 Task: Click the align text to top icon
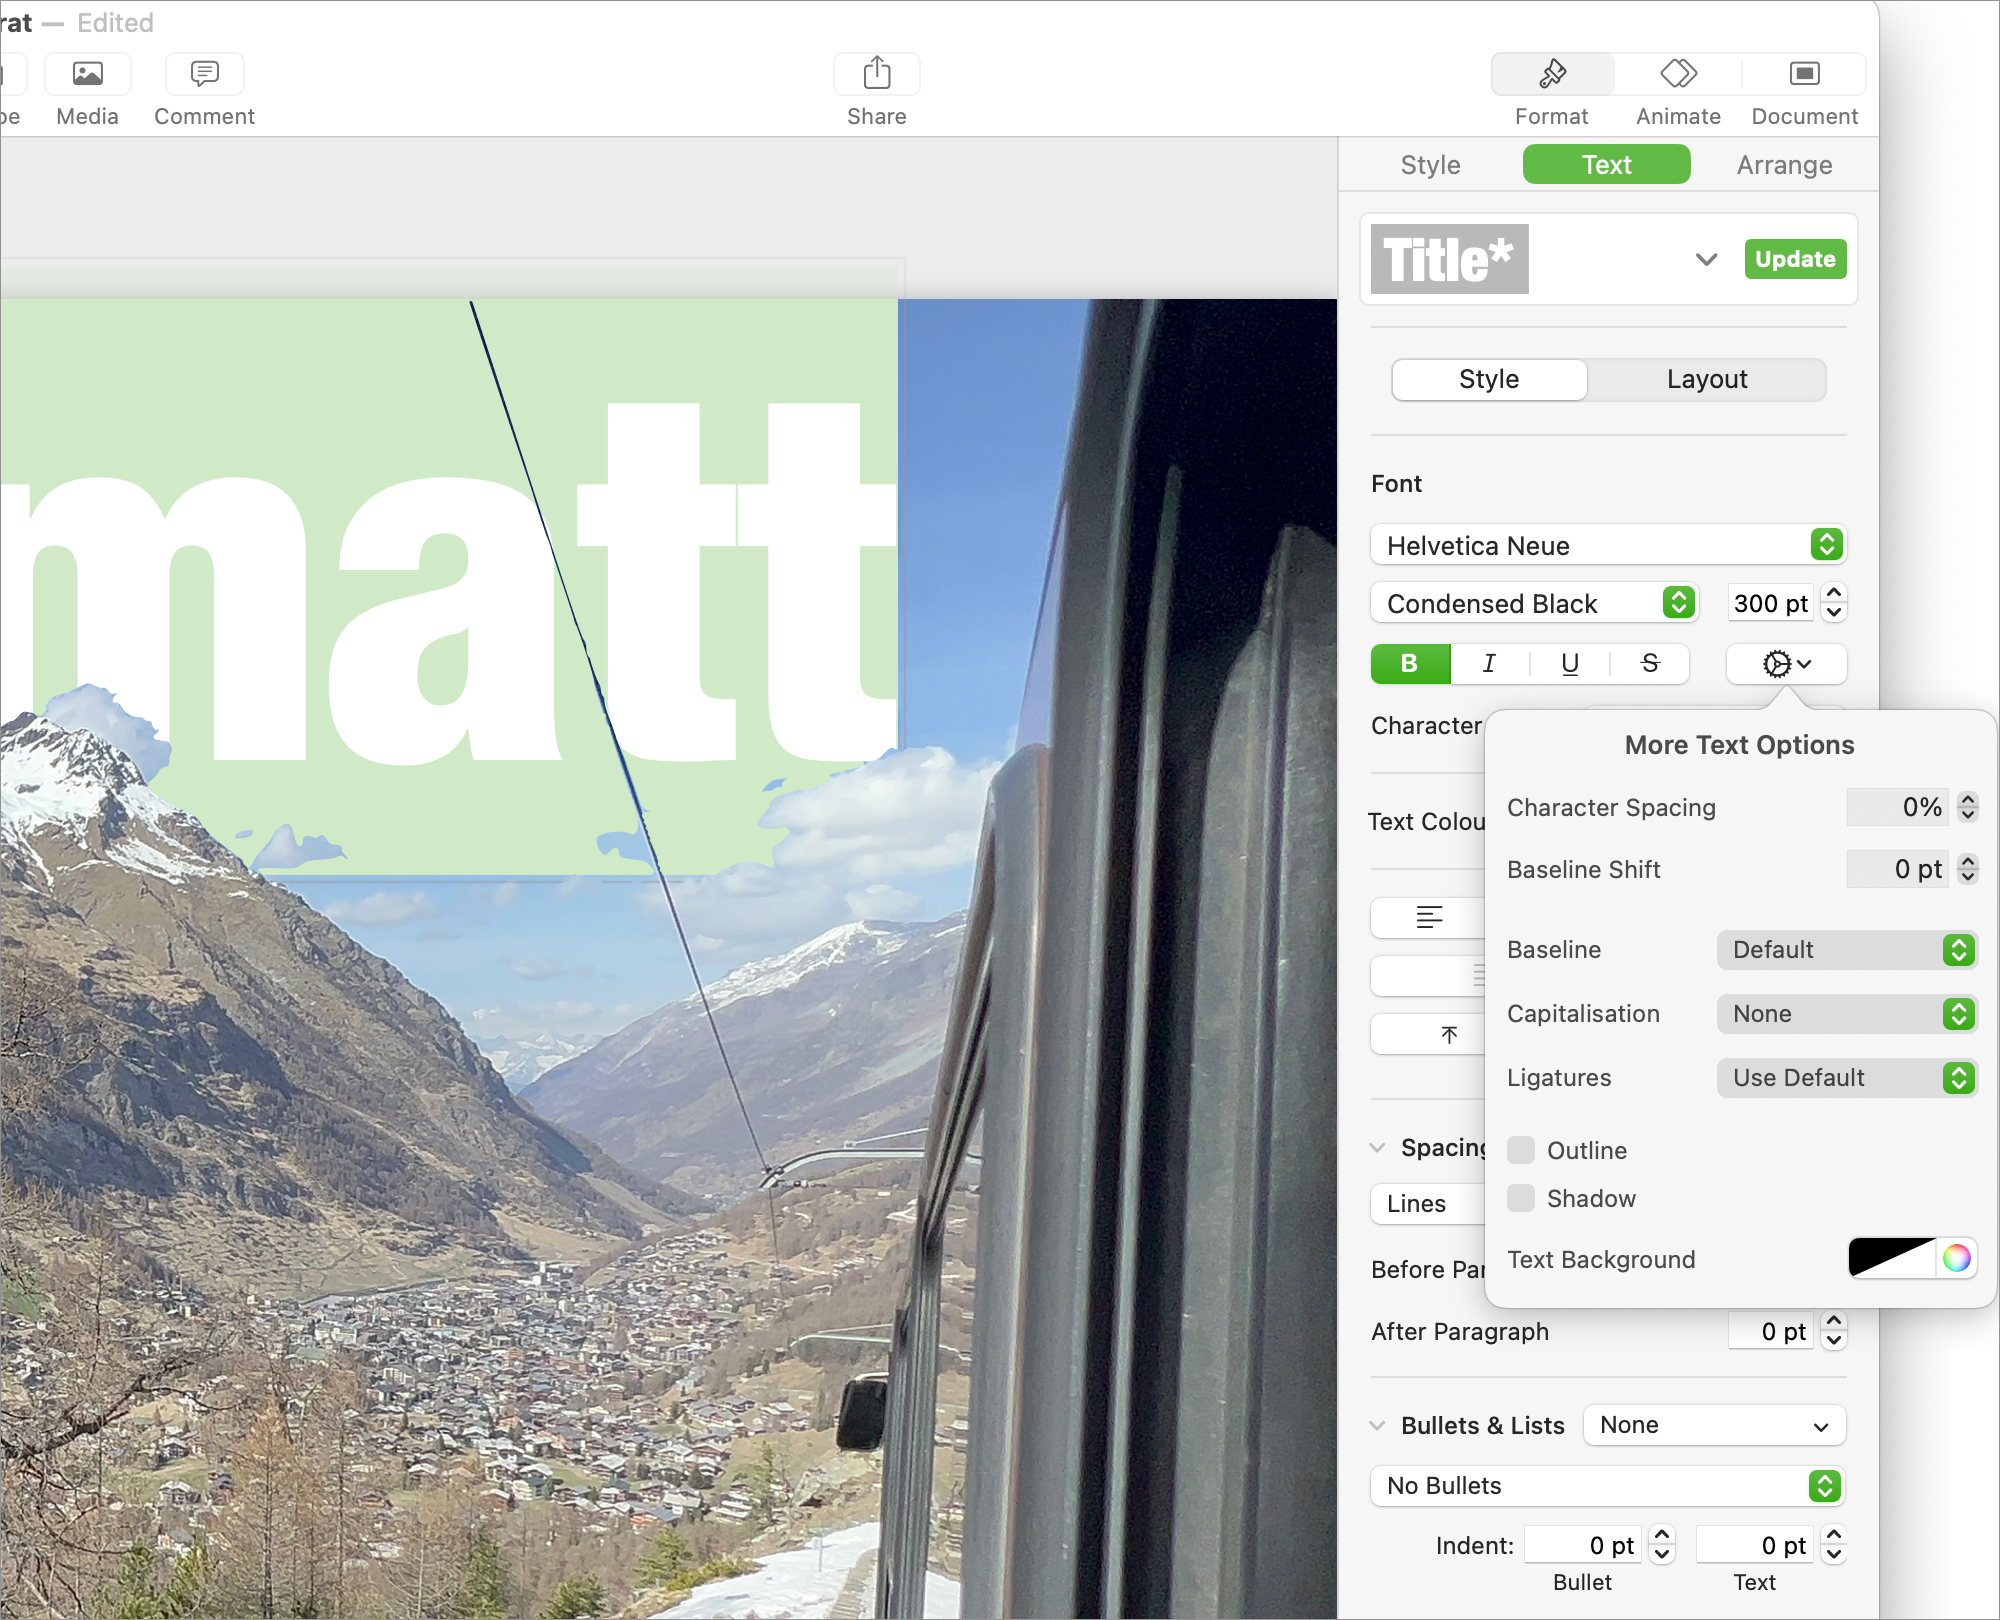pyautogui.click(x=1448, y=1034)
